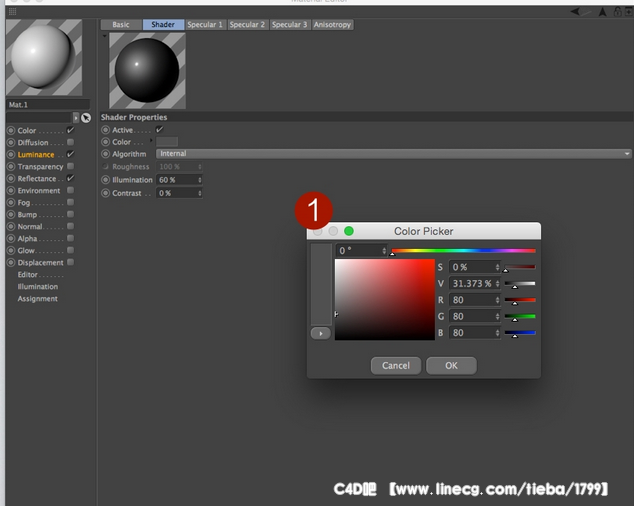Screen dimensions: 634x506
Task: Click the animation dot beside Displacement channel
Action: [x=11, y=263]
